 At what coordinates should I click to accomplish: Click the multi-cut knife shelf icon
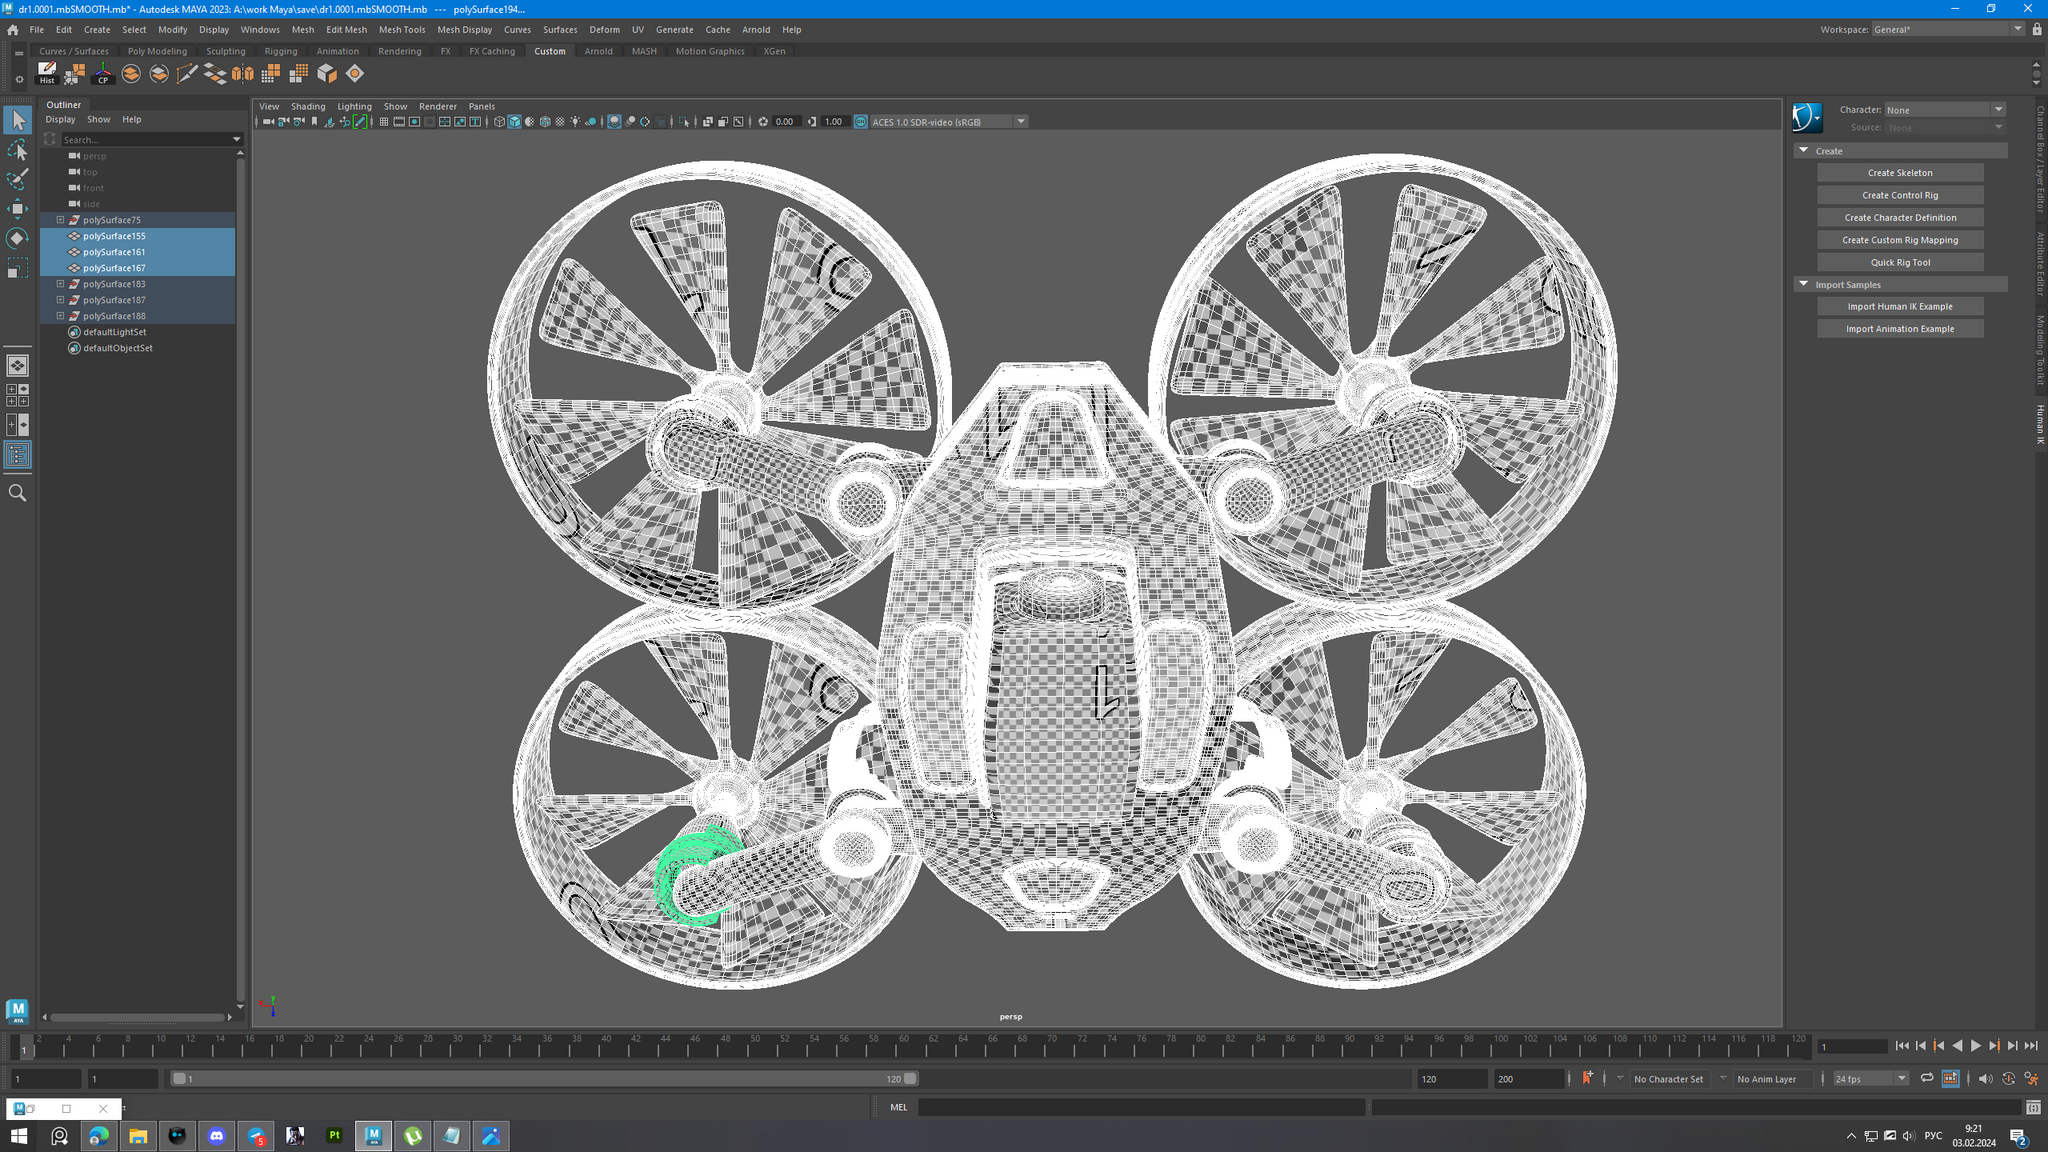point(186,73)
